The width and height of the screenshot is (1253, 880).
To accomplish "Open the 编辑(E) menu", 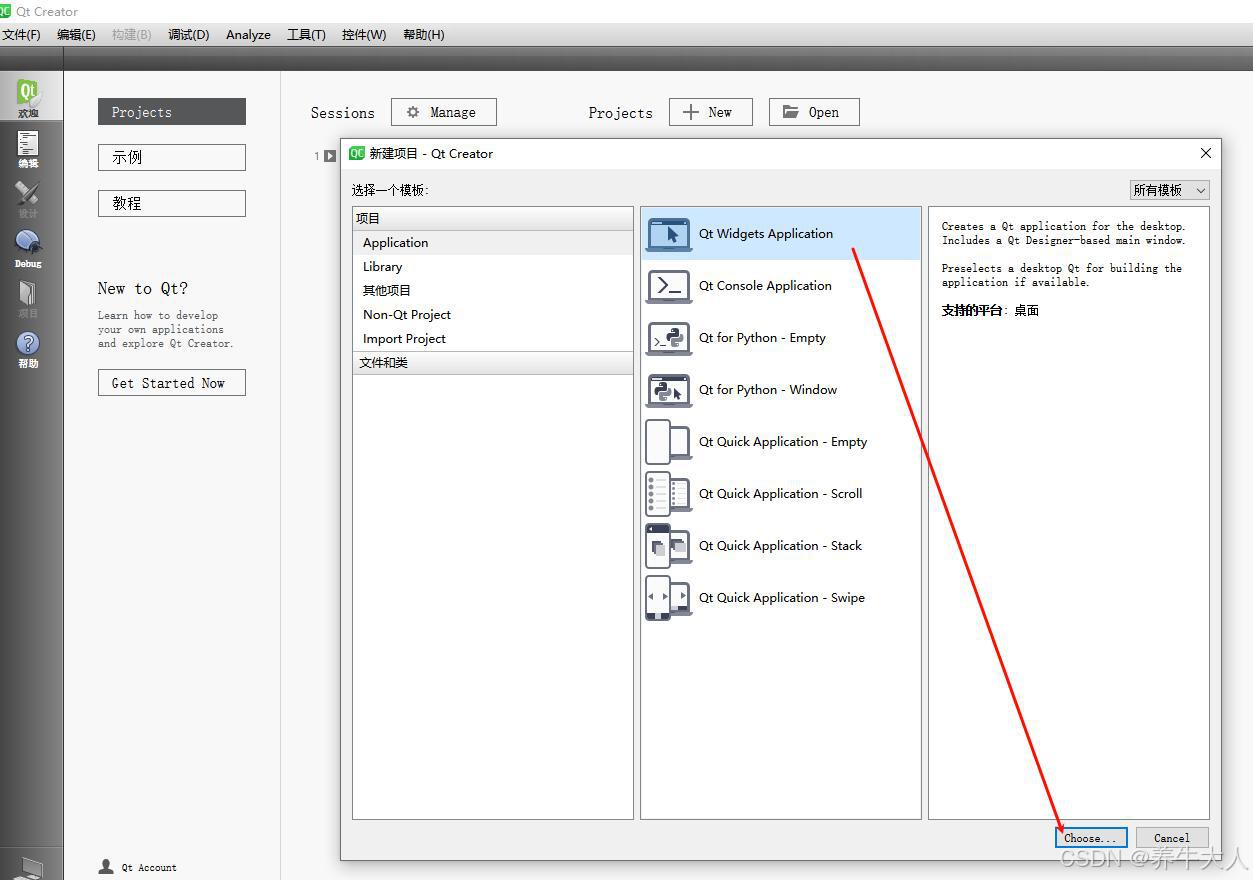I will [x=76, y=34].
